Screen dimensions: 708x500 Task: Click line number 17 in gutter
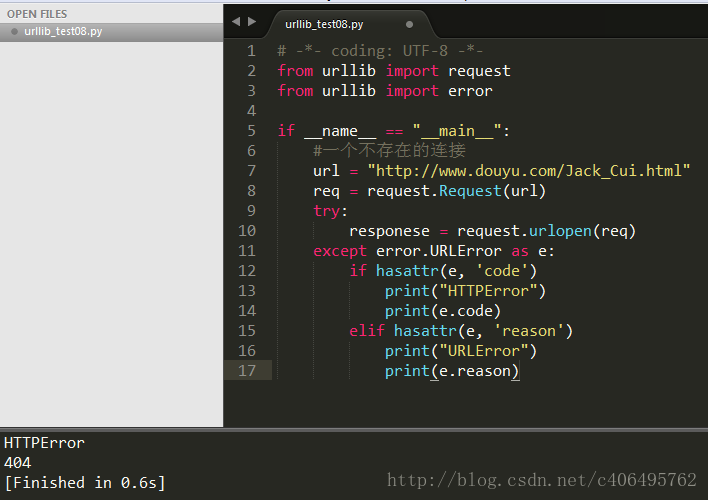point(247,371)
